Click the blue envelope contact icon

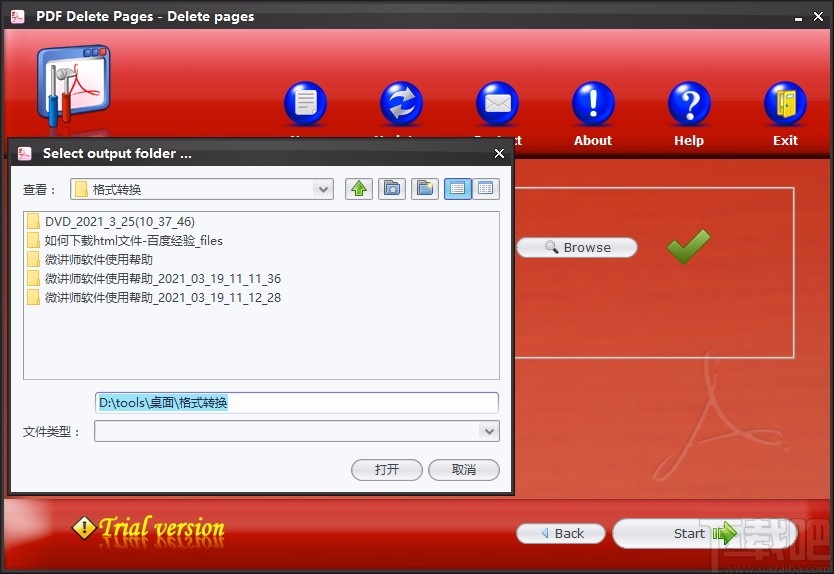[497, 104]
